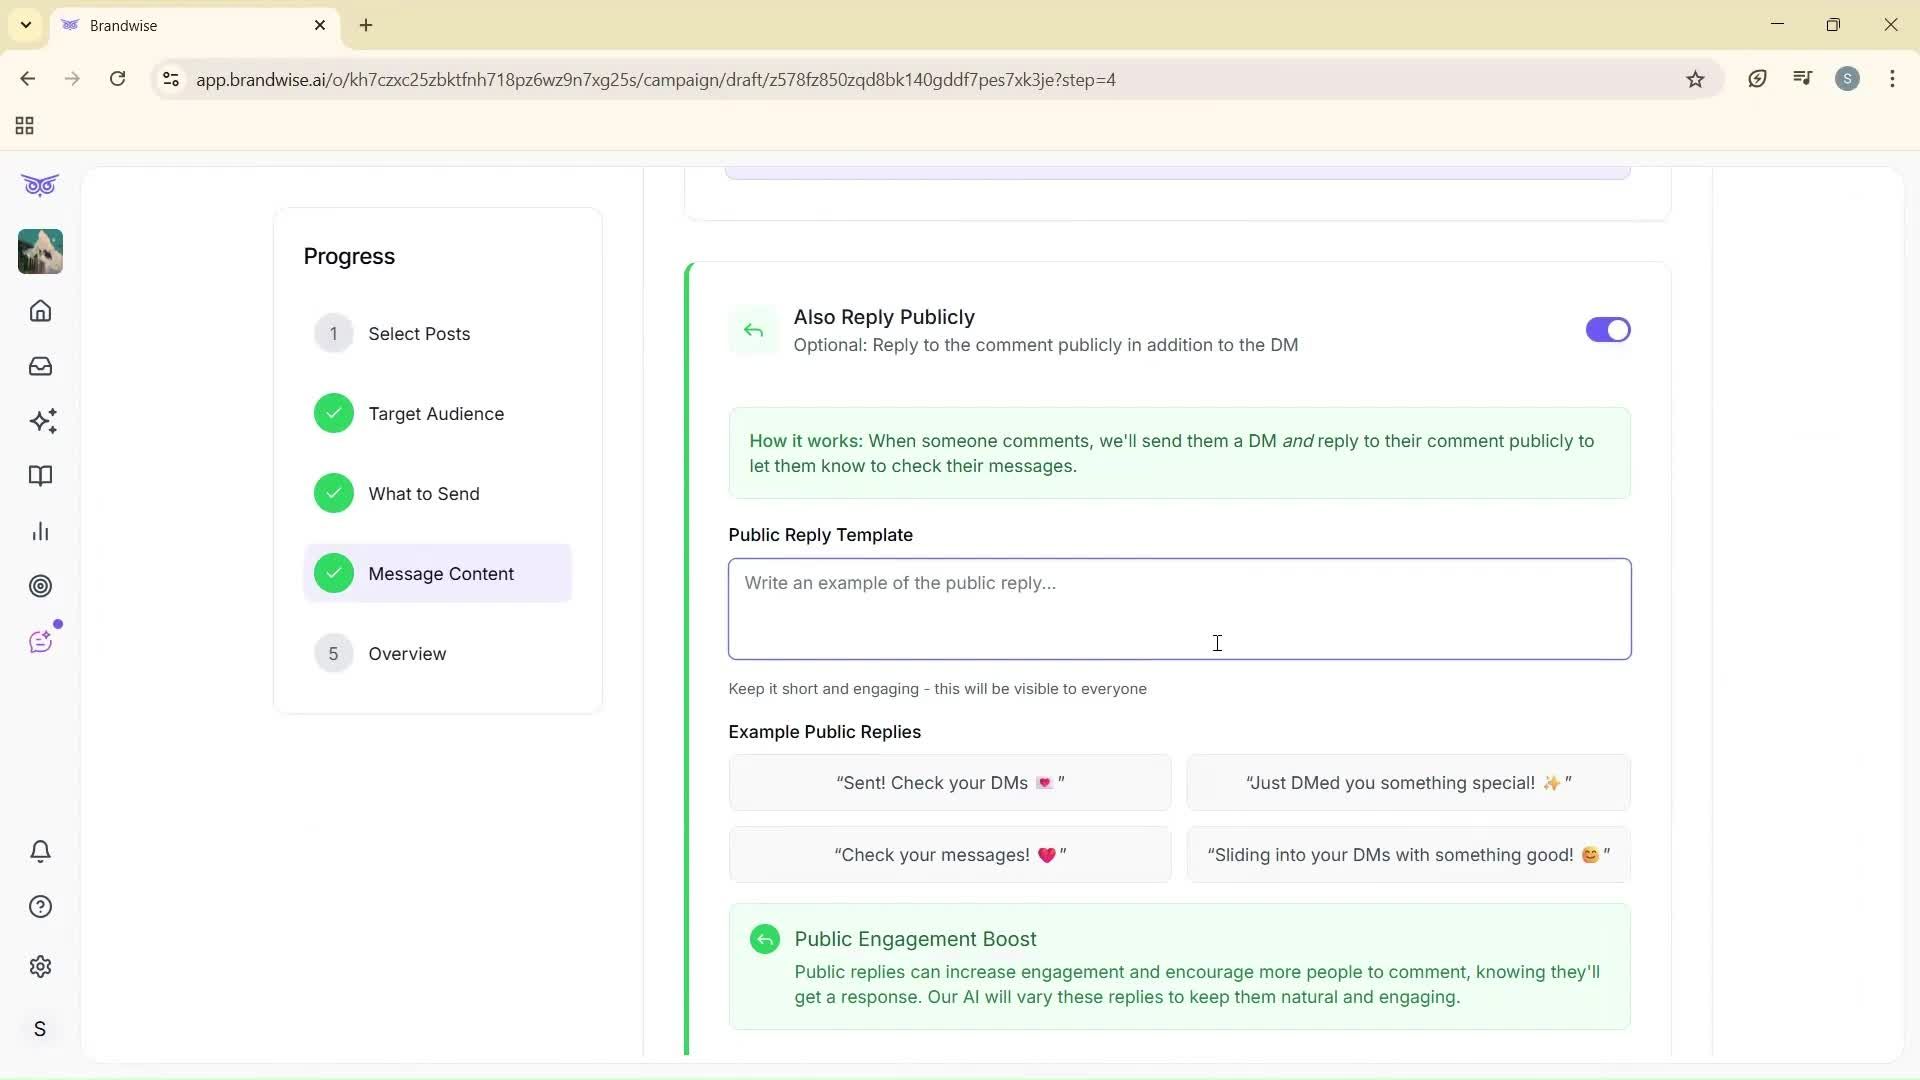Toggle off Also Reply Publicly
Viewport: 1920px width, 1080px height.
coord(1607,330)
